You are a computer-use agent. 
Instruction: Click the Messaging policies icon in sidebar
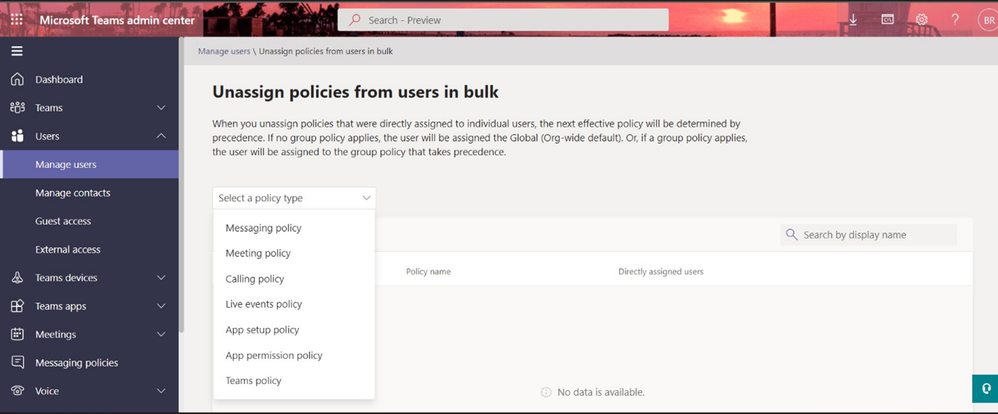click(x=17, y=362)
